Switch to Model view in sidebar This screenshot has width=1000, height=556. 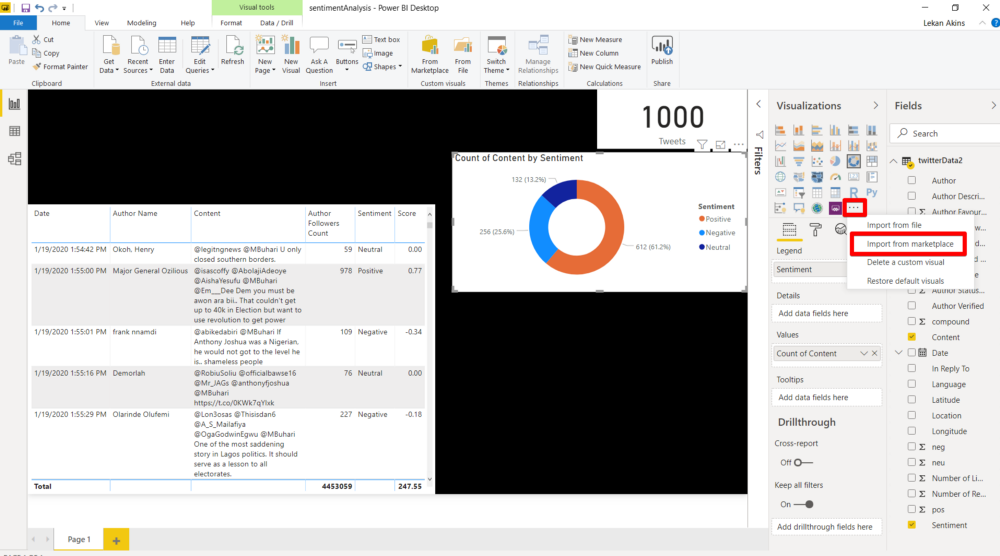14,159
